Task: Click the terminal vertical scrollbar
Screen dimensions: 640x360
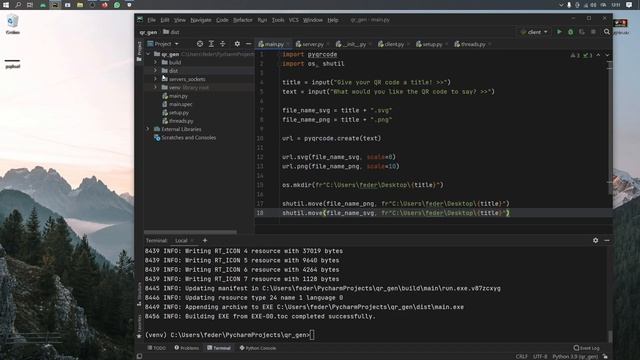Action: (610, 336)
